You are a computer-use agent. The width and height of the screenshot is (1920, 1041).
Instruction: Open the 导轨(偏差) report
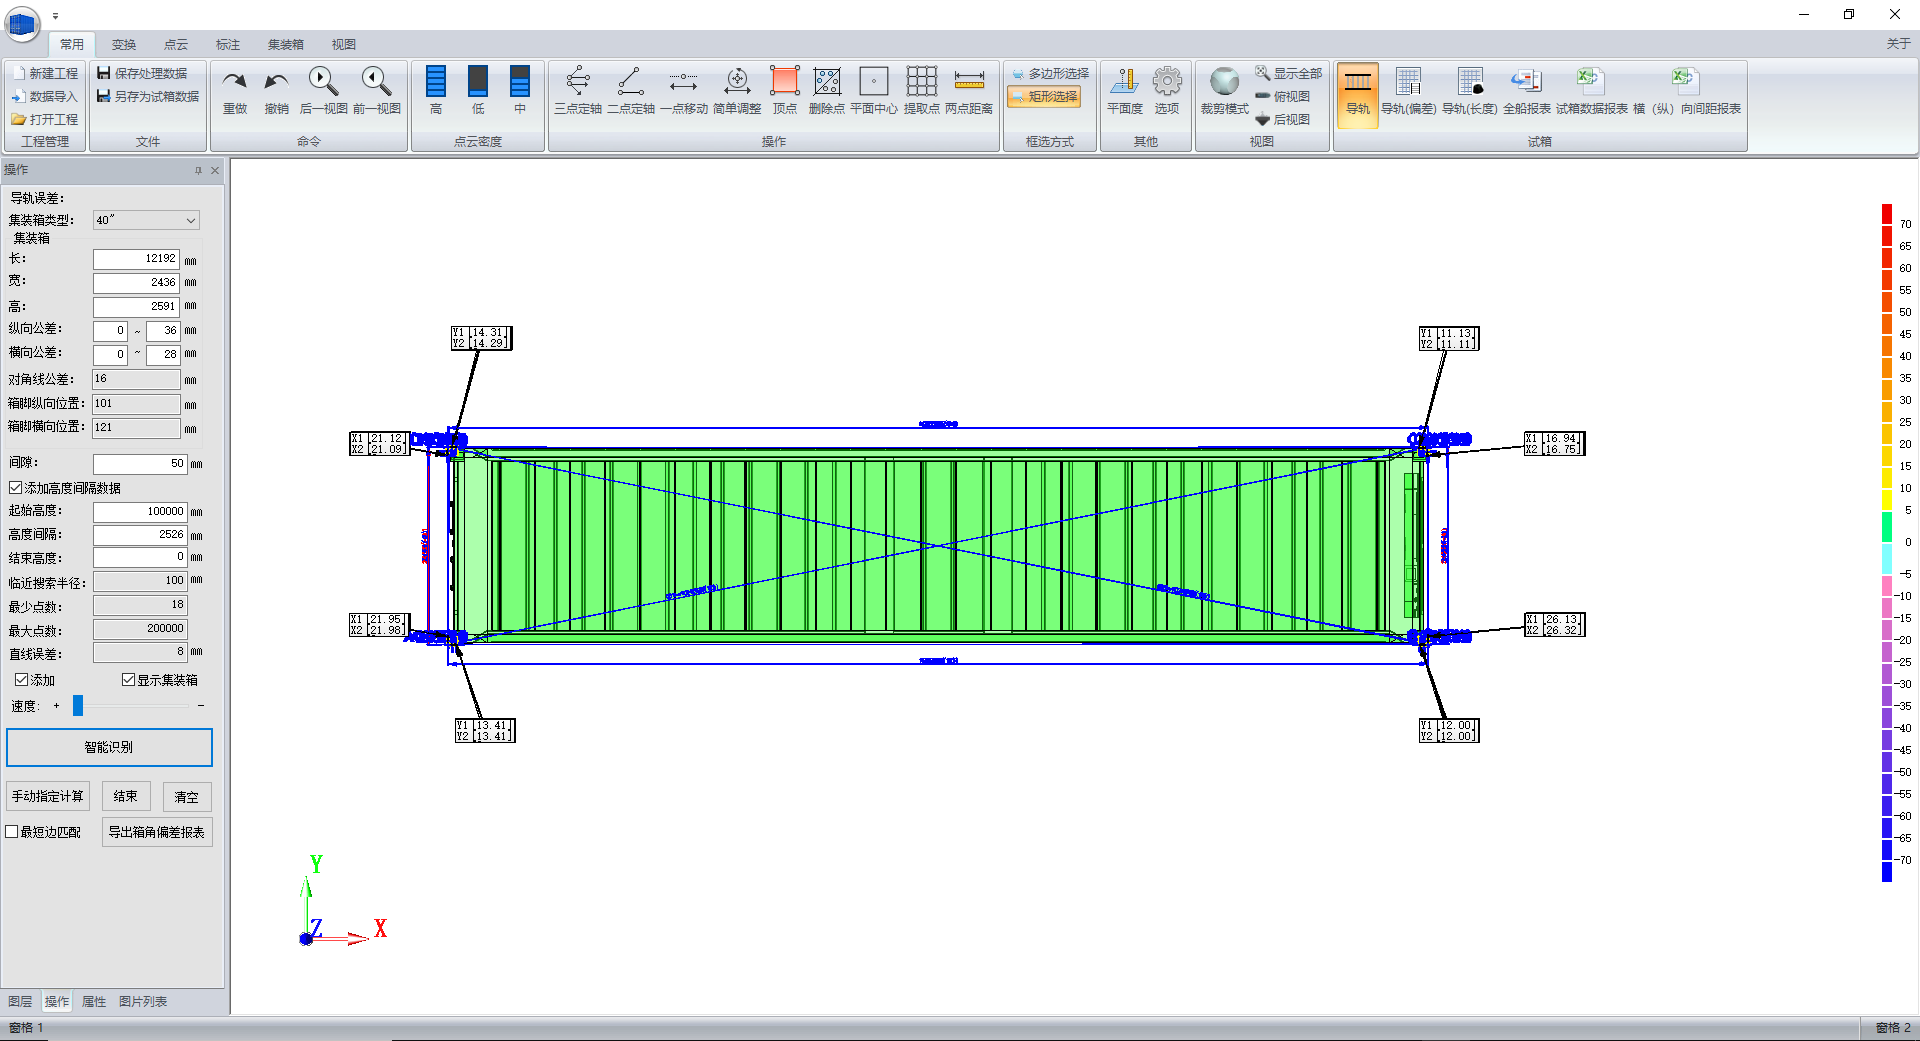[1408, 91]
